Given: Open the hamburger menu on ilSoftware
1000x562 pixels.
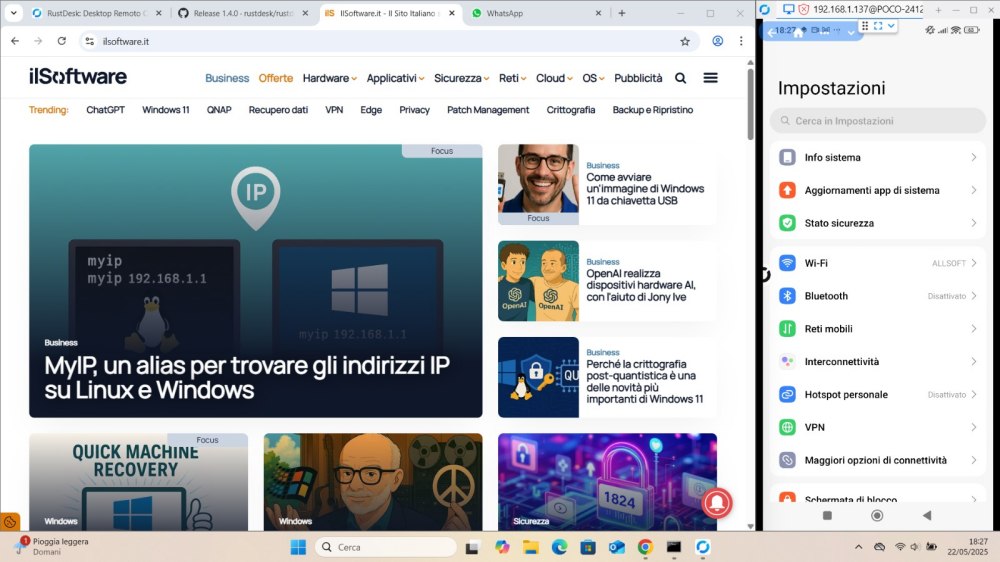Looking at the screenshot, I should click(x=710, y=78).
